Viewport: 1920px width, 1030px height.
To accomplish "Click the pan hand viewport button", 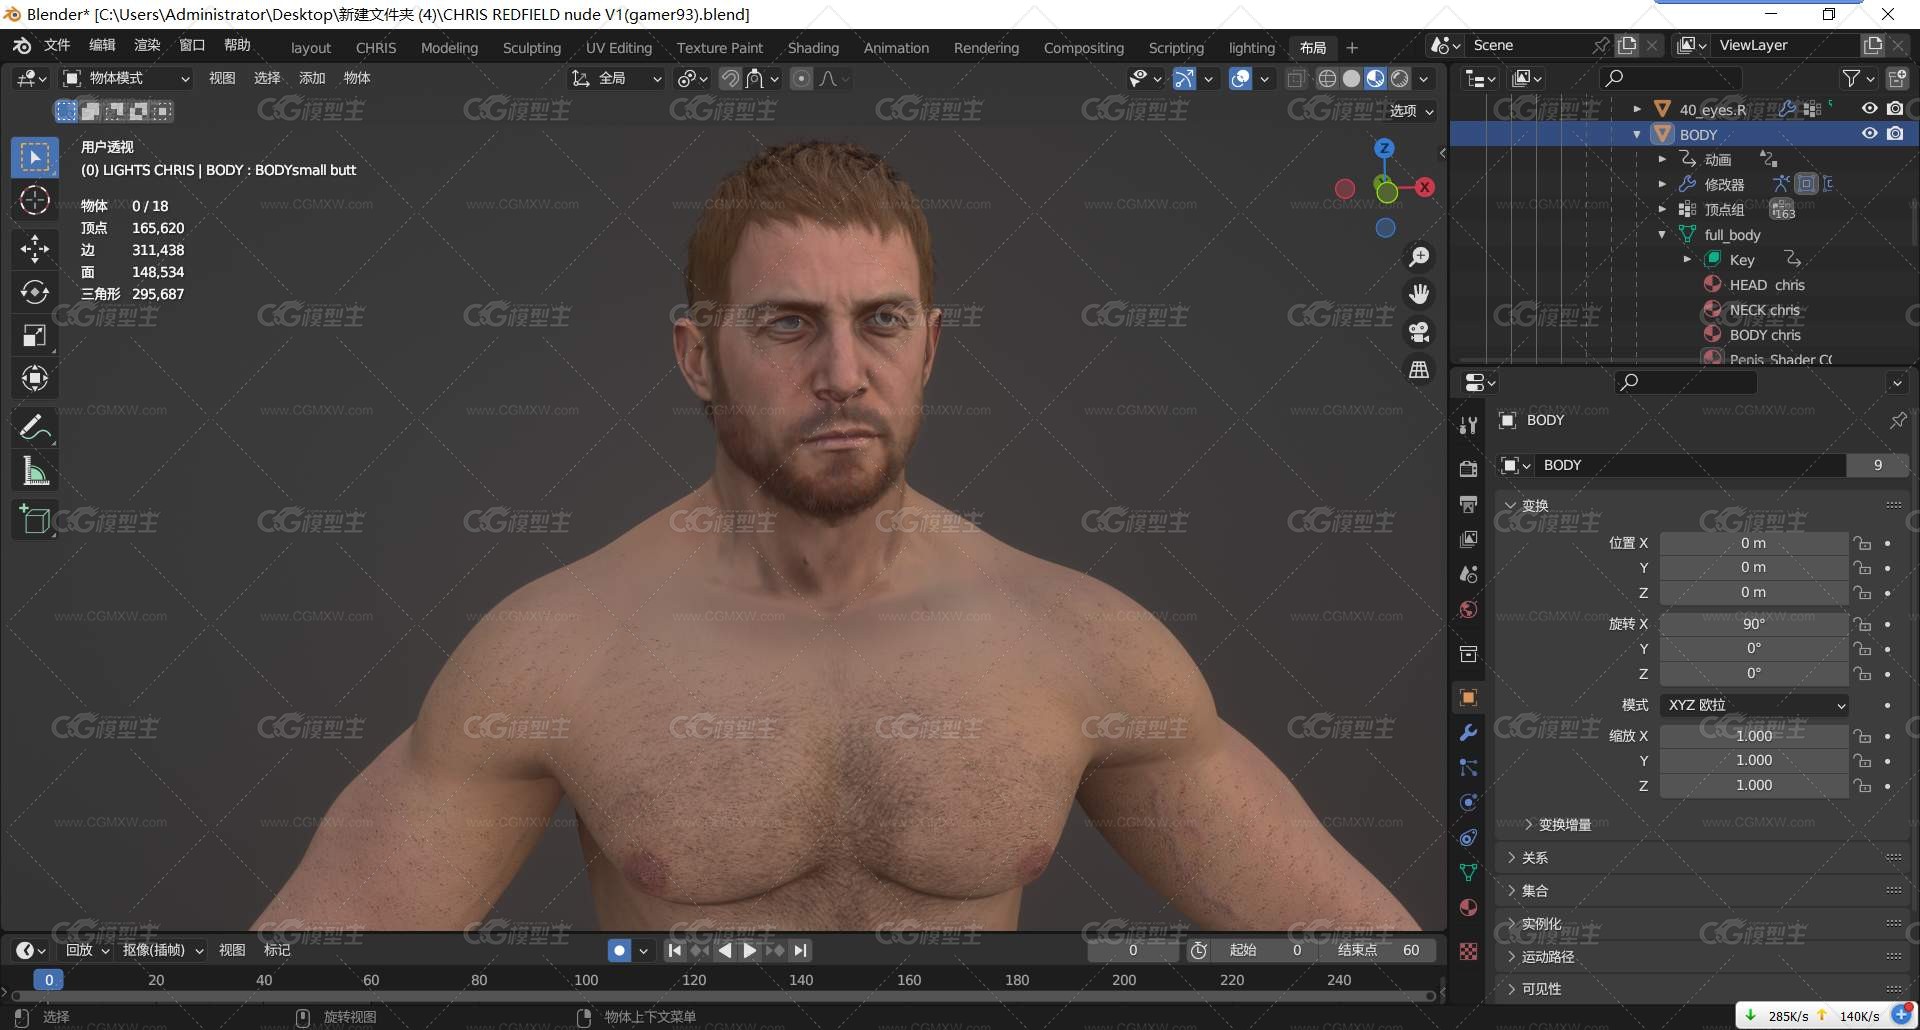I will click(x=1419, y=294).
